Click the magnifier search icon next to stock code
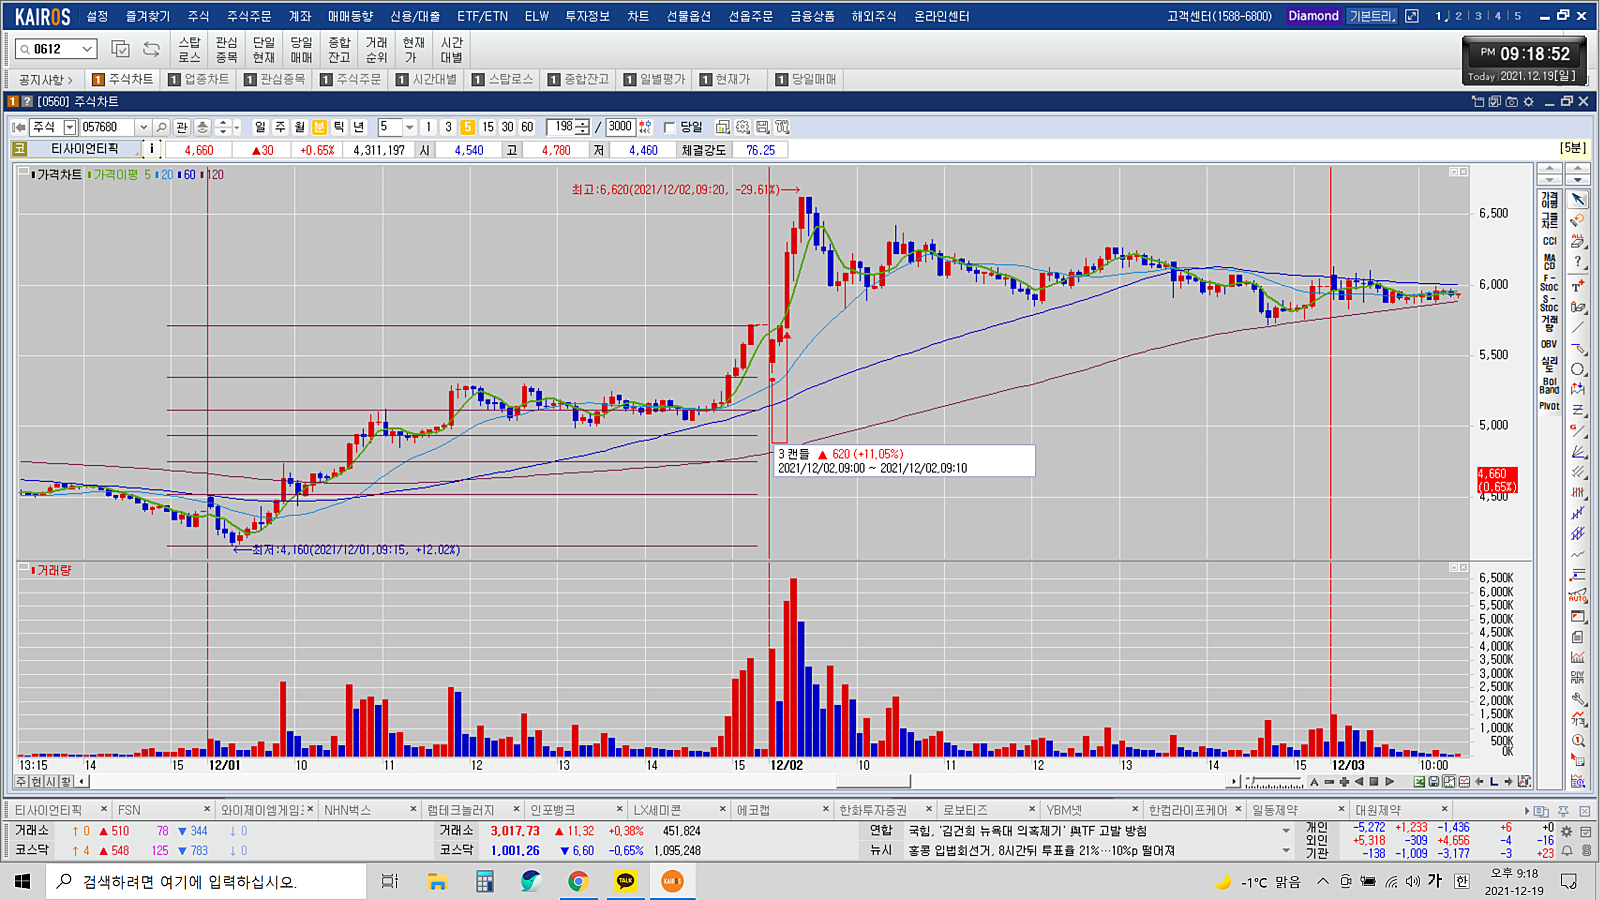 click(161, 127)
